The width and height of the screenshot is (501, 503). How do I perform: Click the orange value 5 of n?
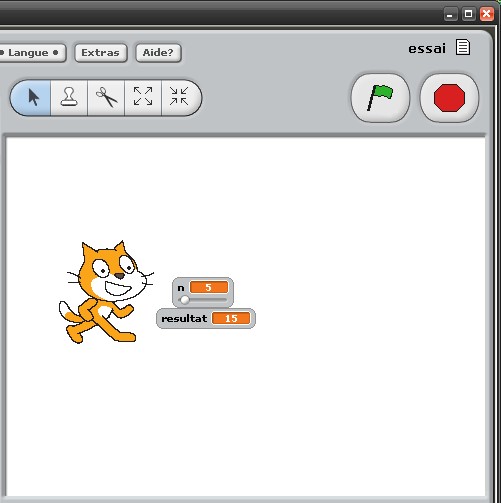tap(209, 287)
